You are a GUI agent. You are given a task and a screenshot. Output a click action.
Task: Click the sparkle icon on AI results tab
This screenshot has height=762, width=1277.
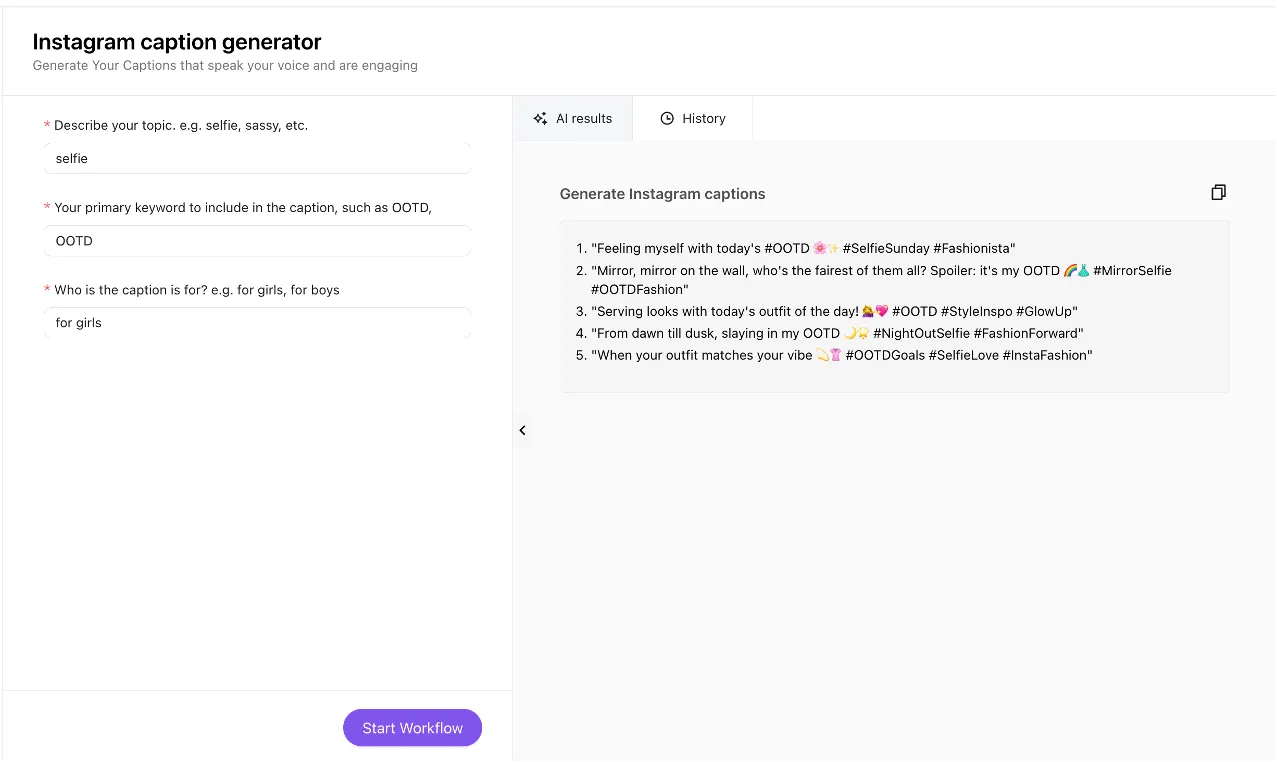coord(540,118)
